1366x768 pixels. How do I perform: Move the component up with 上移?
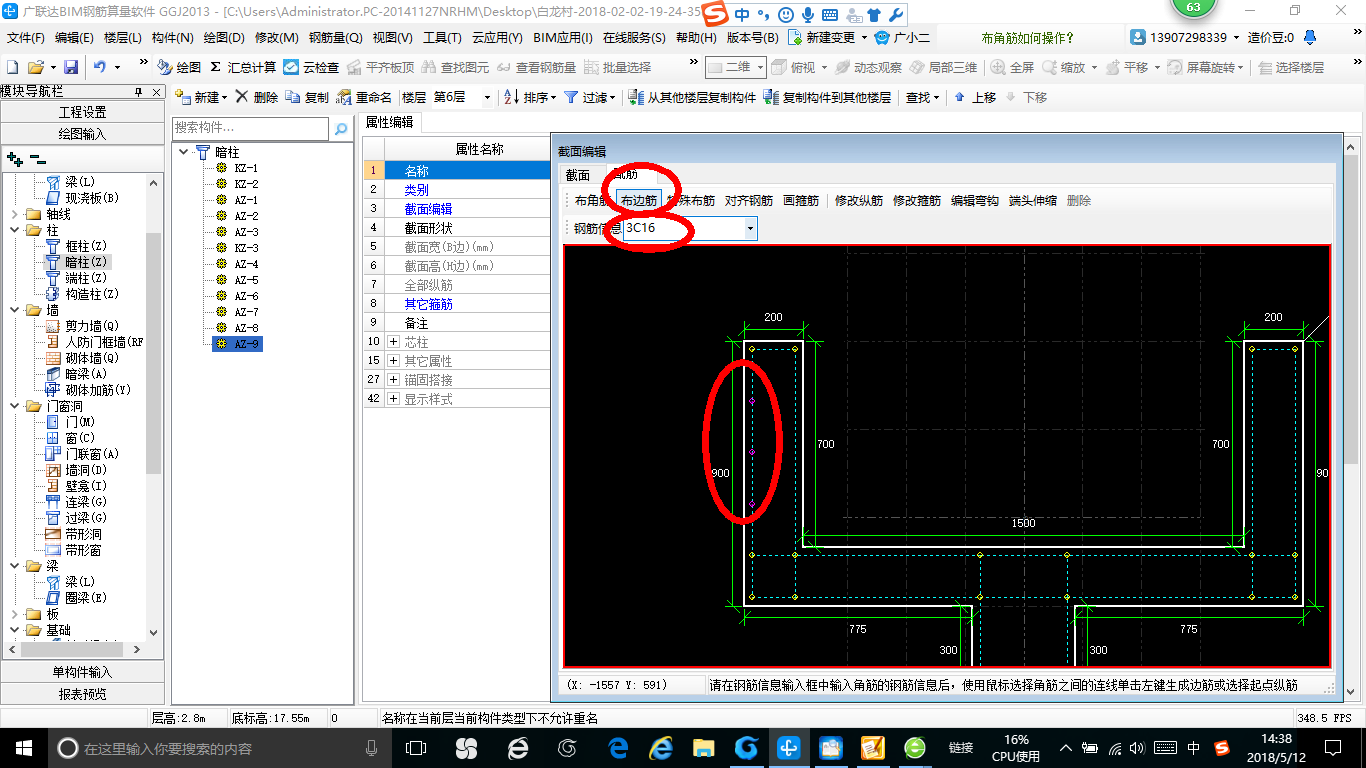click(975, 97)
